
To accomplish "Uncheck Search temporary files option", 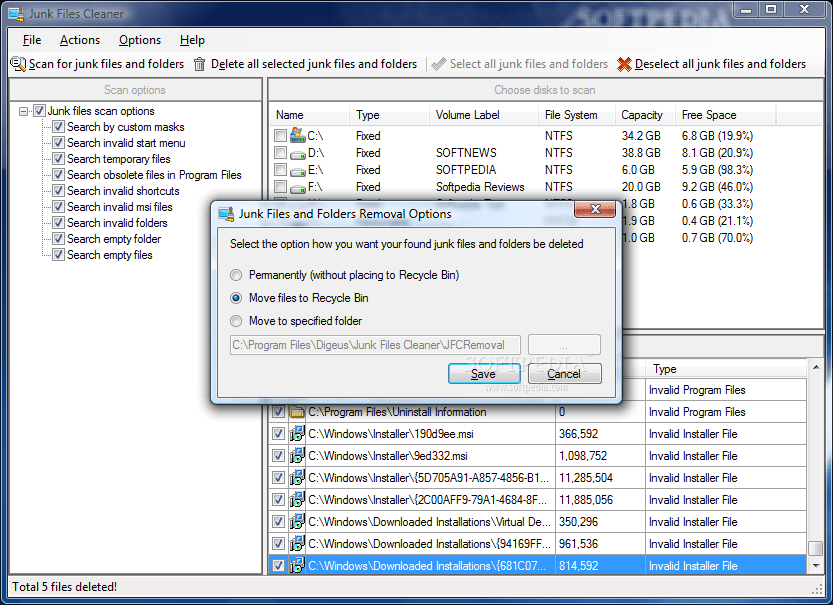I will pos(58,159).
